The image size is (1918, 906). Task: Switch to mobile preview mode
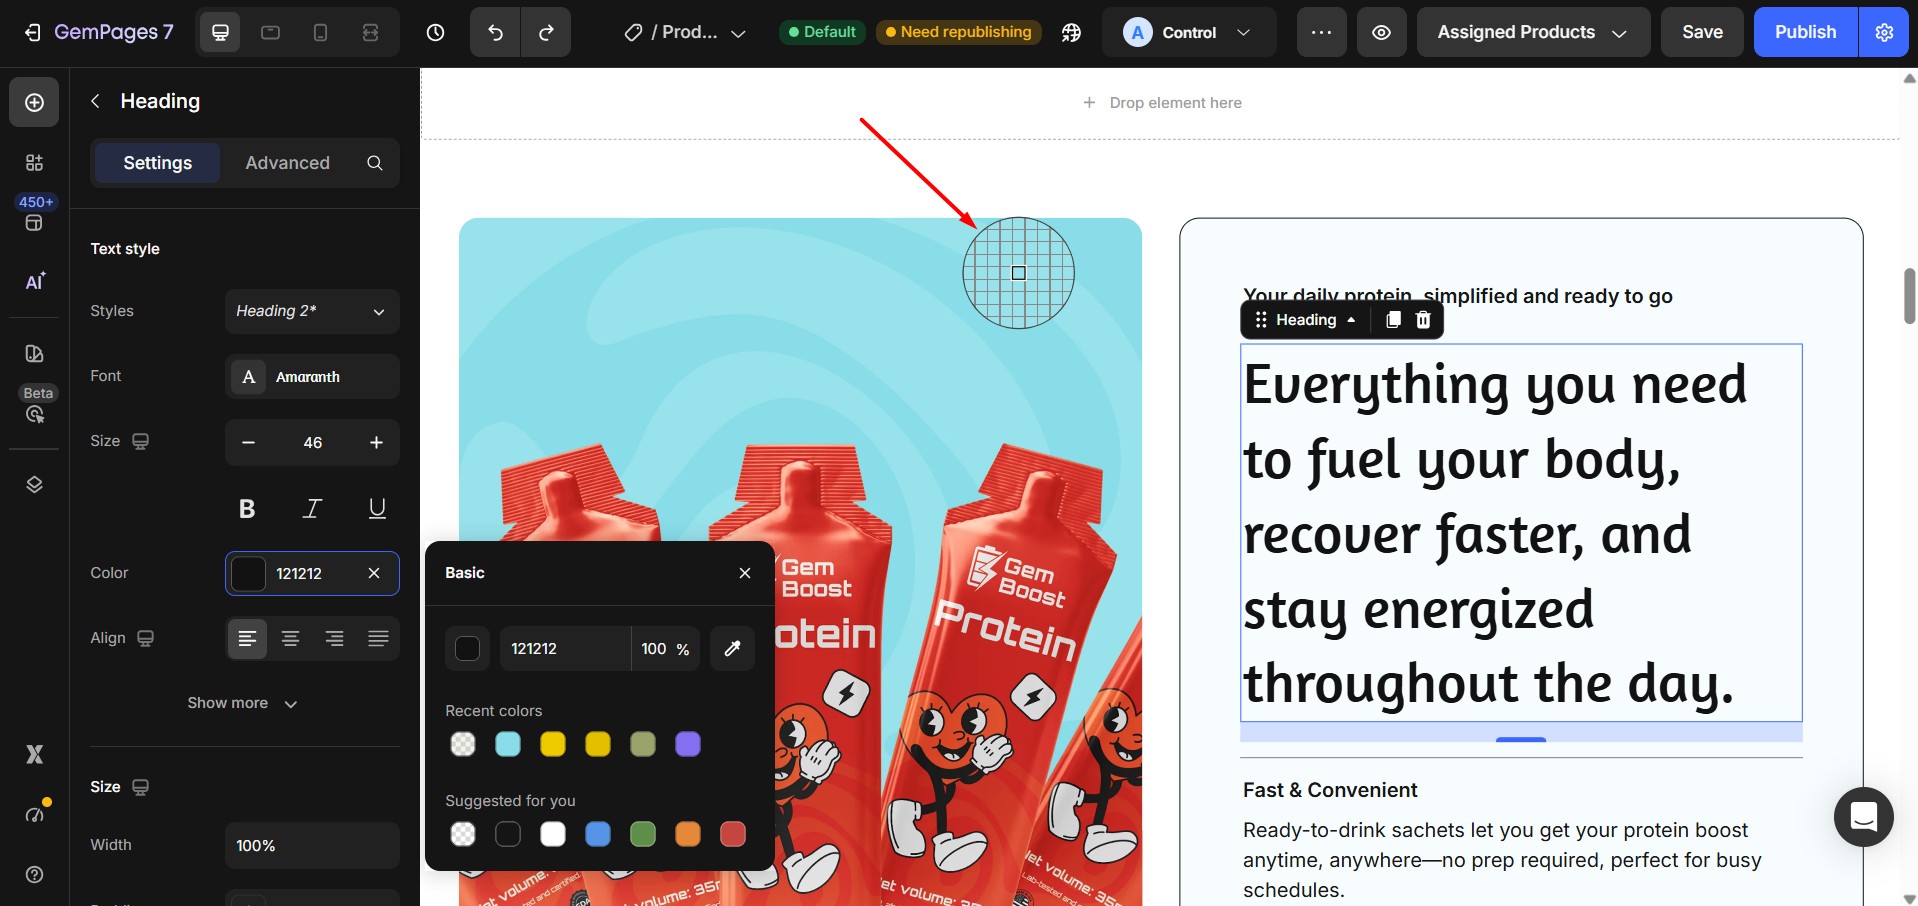tap(320, 32)
